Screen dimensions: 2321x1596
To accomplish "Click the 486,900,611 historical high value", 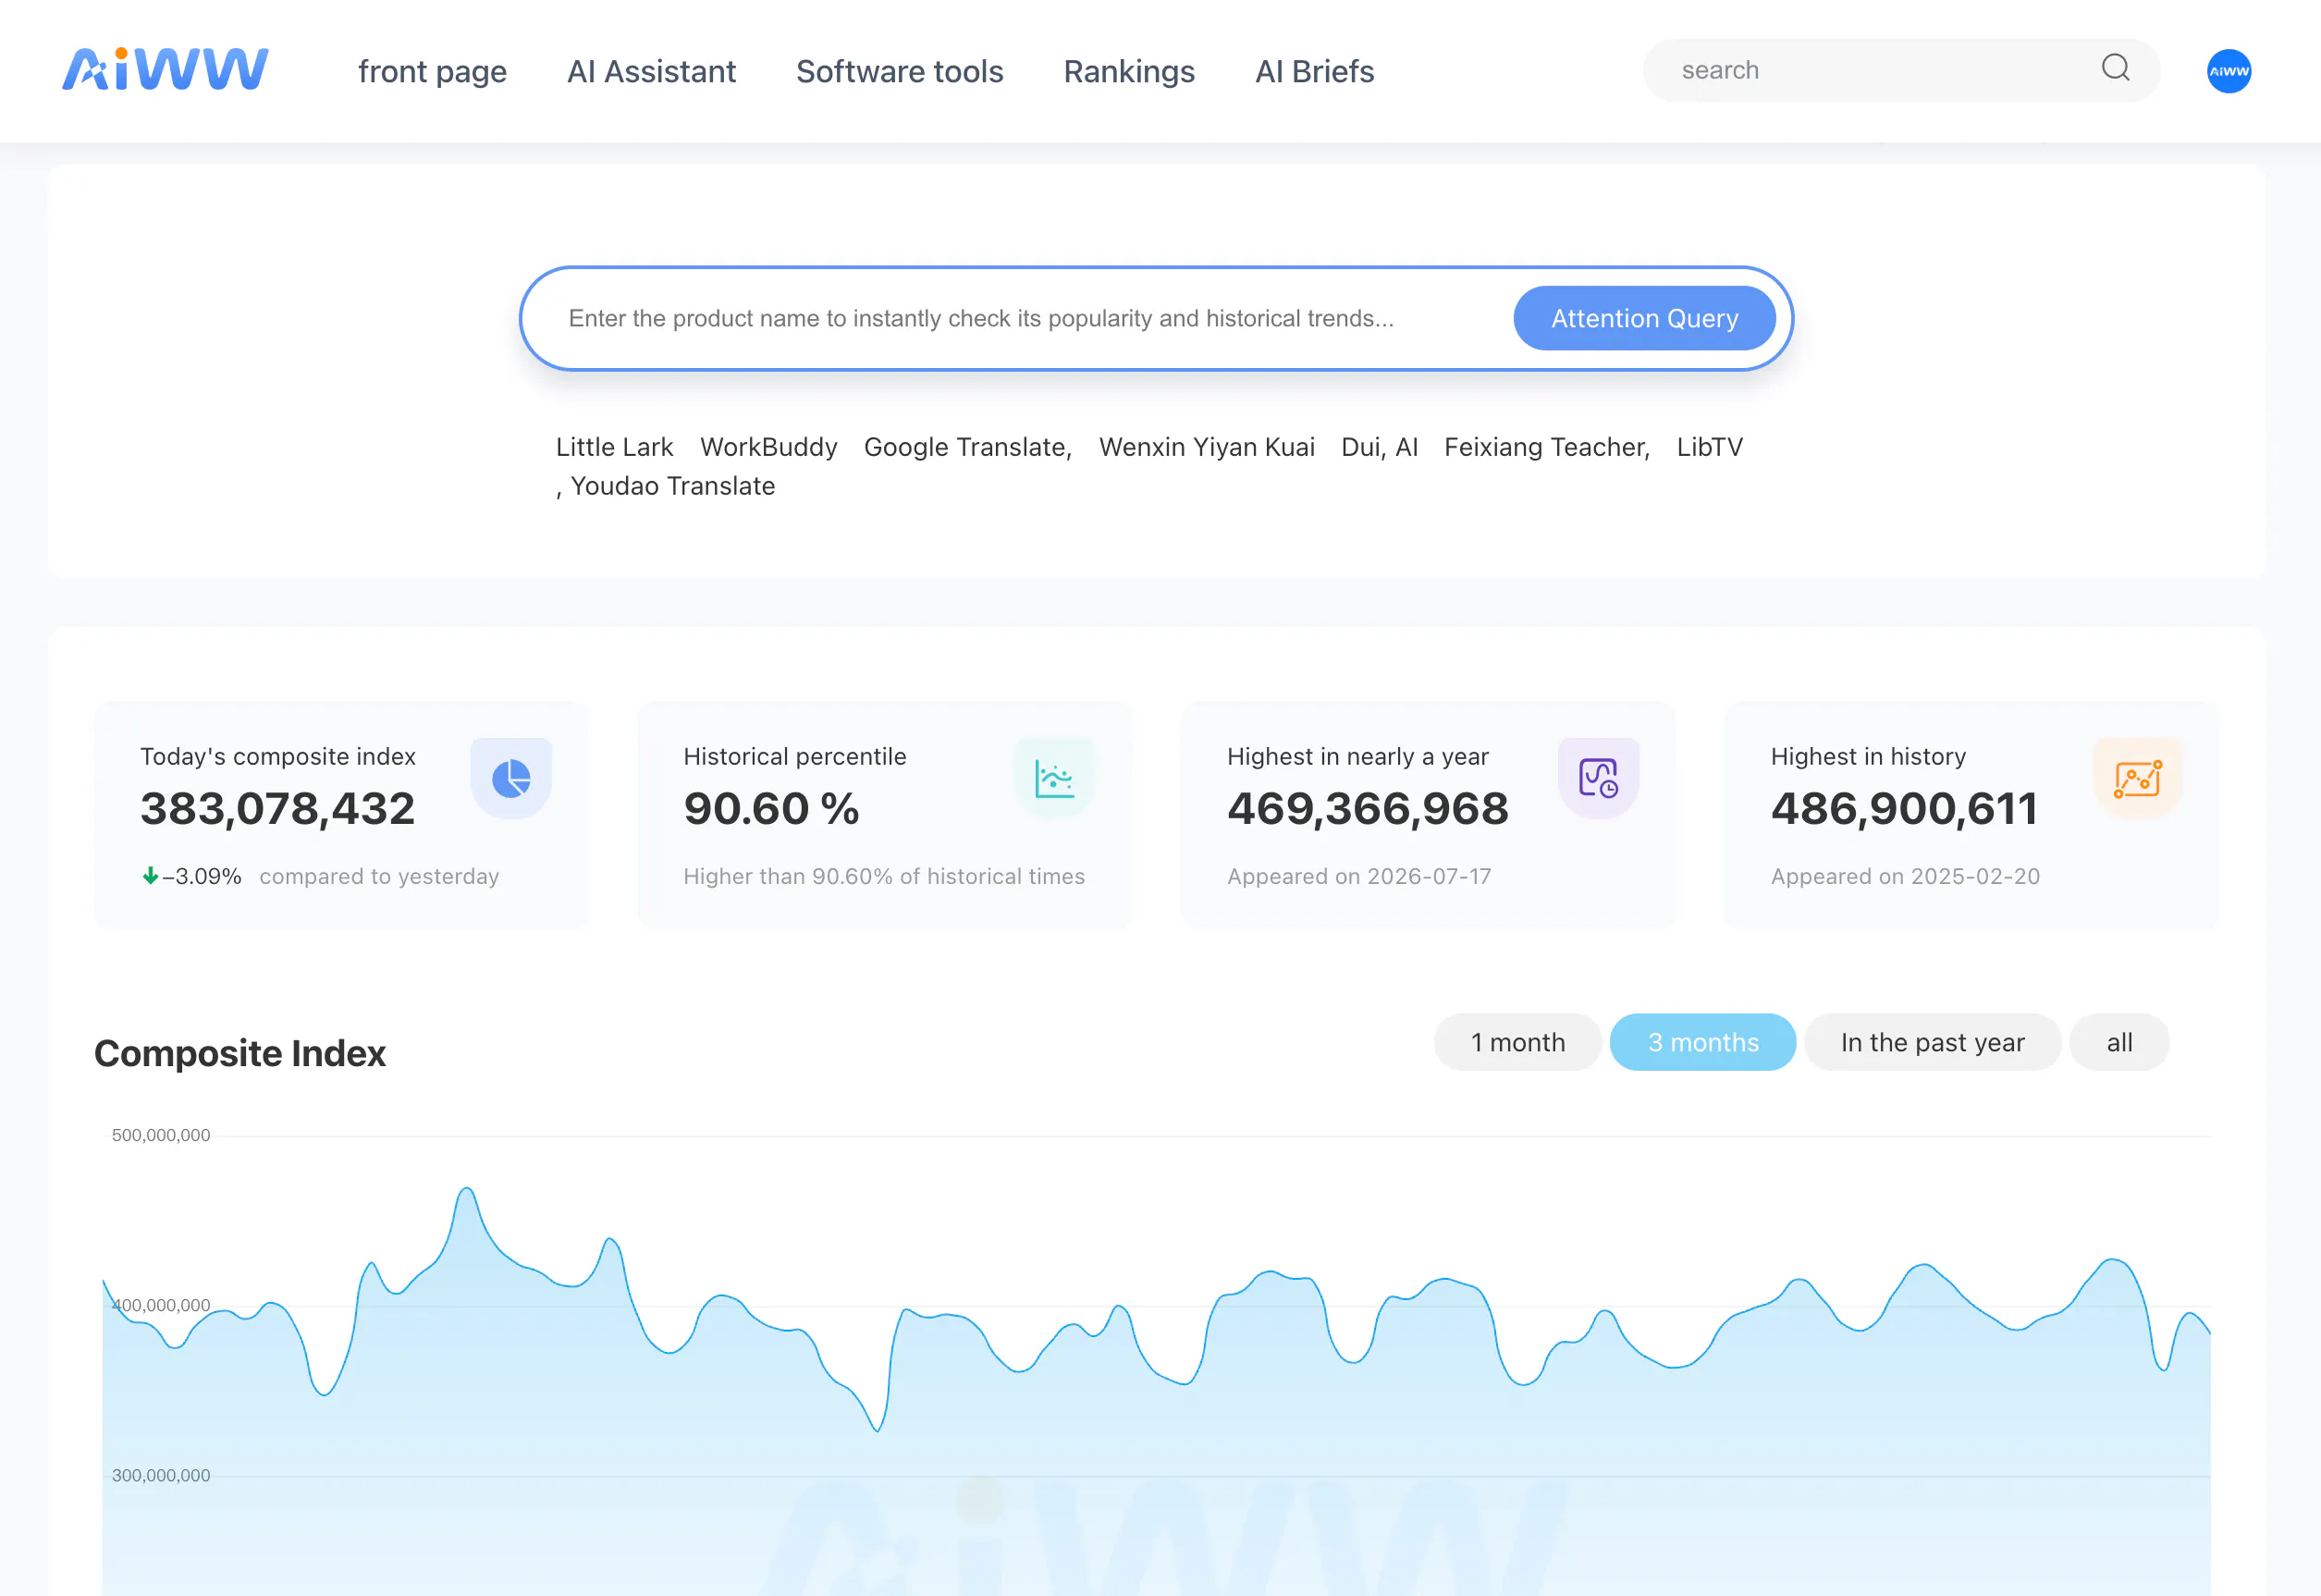I will [x=1904, y=808].
